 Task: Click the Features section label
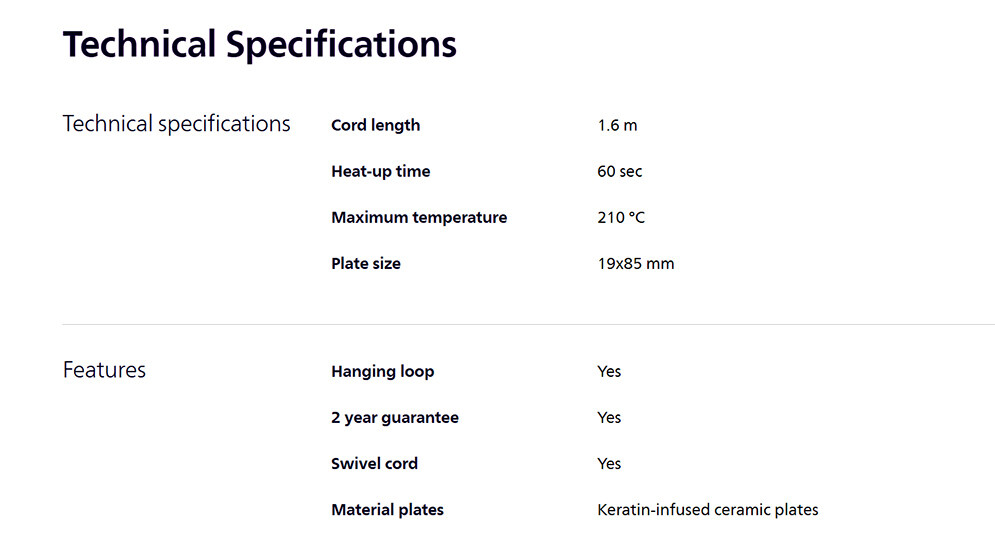point(104,370)
